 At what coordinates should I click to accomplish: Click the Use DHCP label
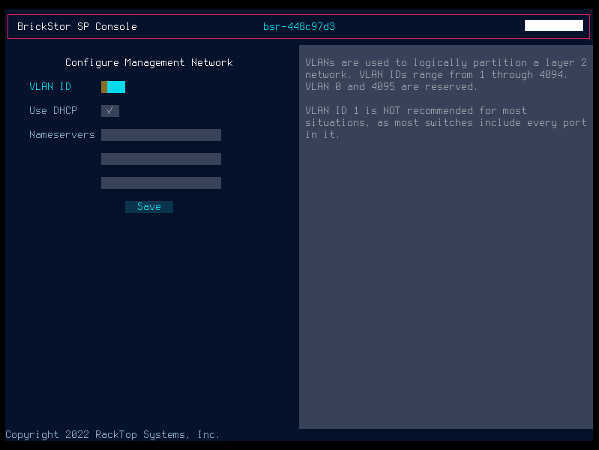(x=53, y=111)
